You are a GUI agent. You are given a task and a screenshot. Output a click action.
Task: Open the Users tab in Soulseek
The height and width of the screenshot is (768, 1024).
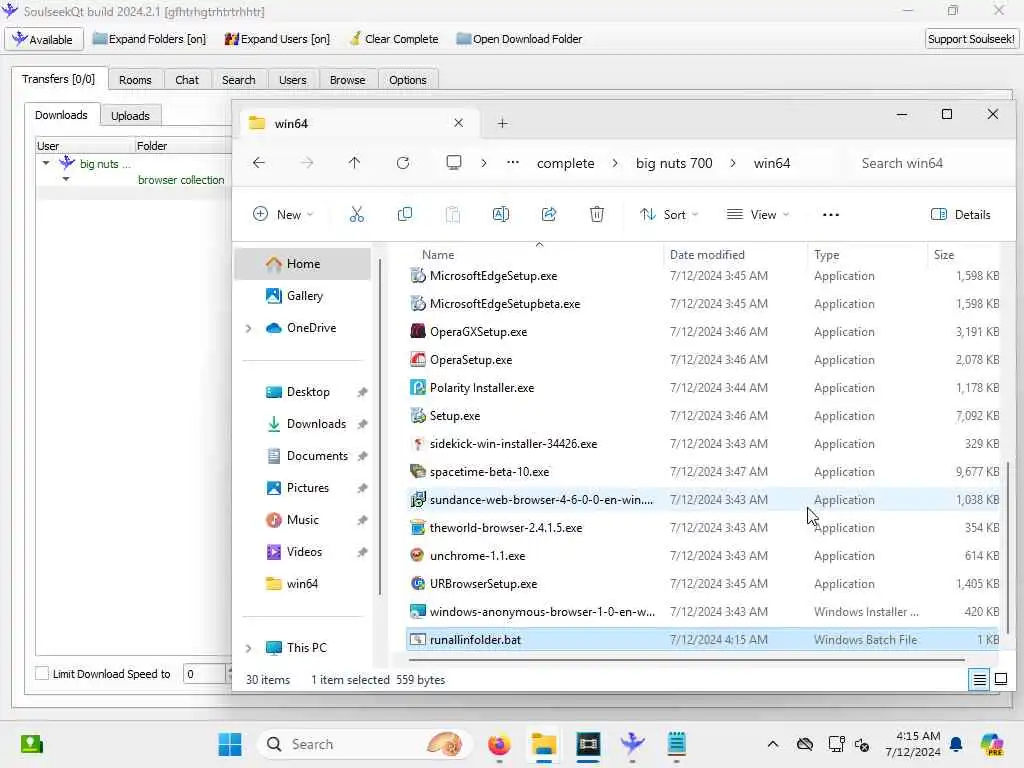[293, 80]
